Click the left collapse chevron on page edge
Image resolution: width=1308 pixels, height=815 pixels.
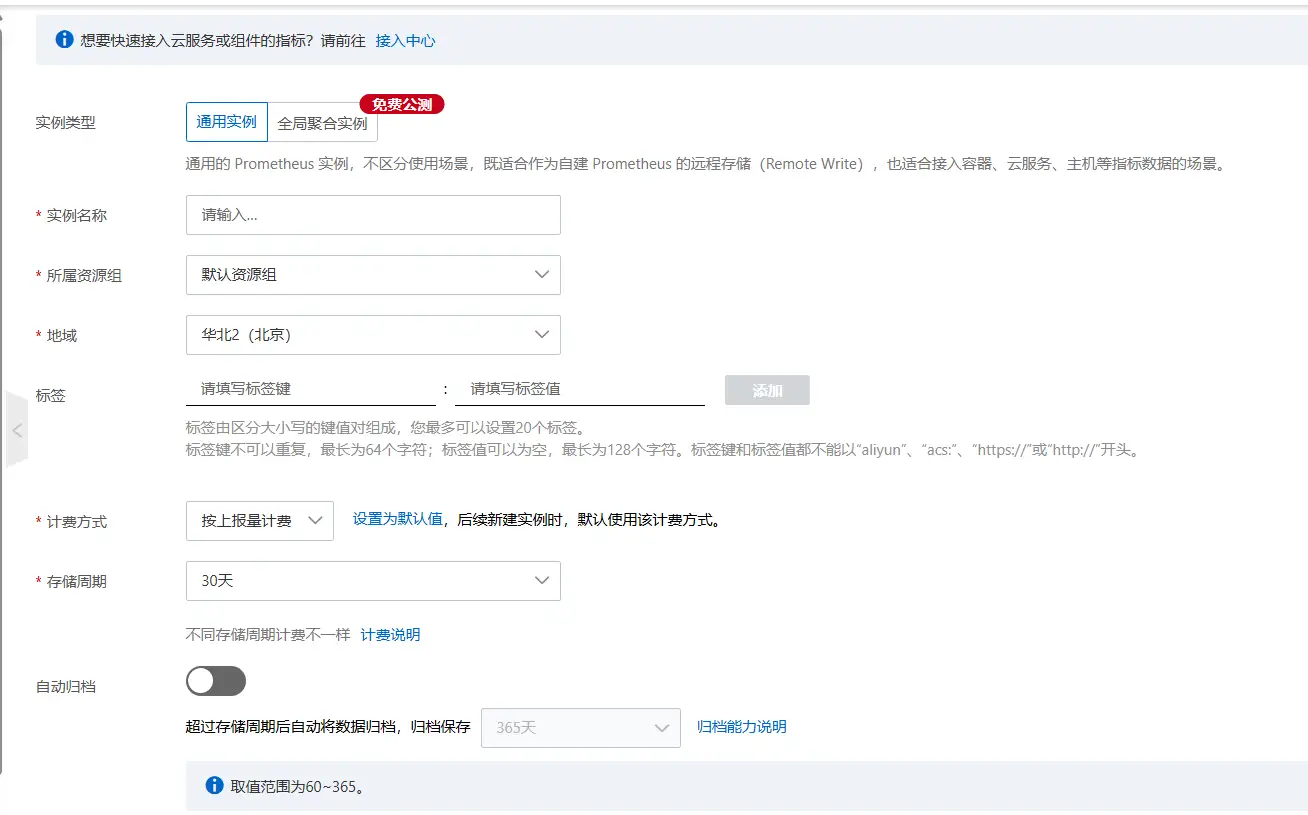(16, 428)
